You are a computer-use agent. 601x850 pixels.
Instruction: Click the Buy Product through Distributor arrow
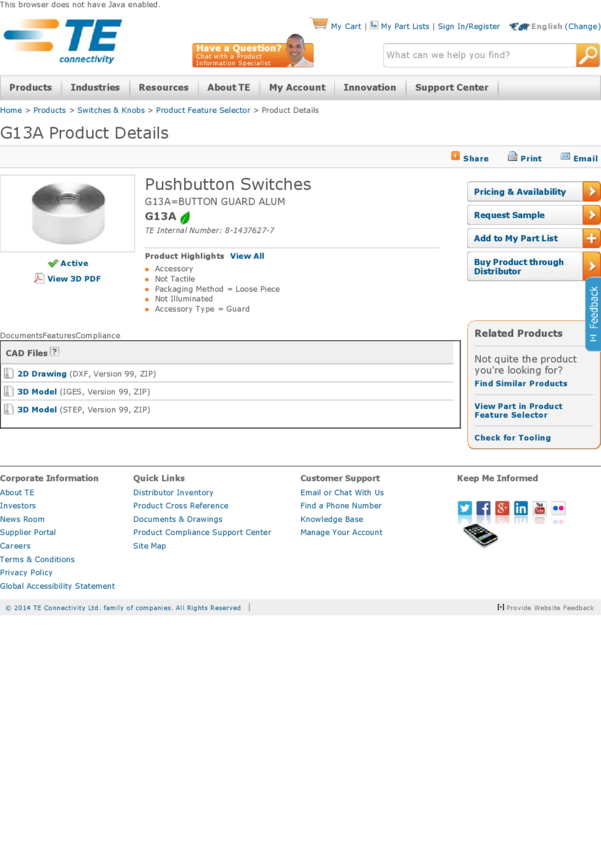[x=591, y=266]
